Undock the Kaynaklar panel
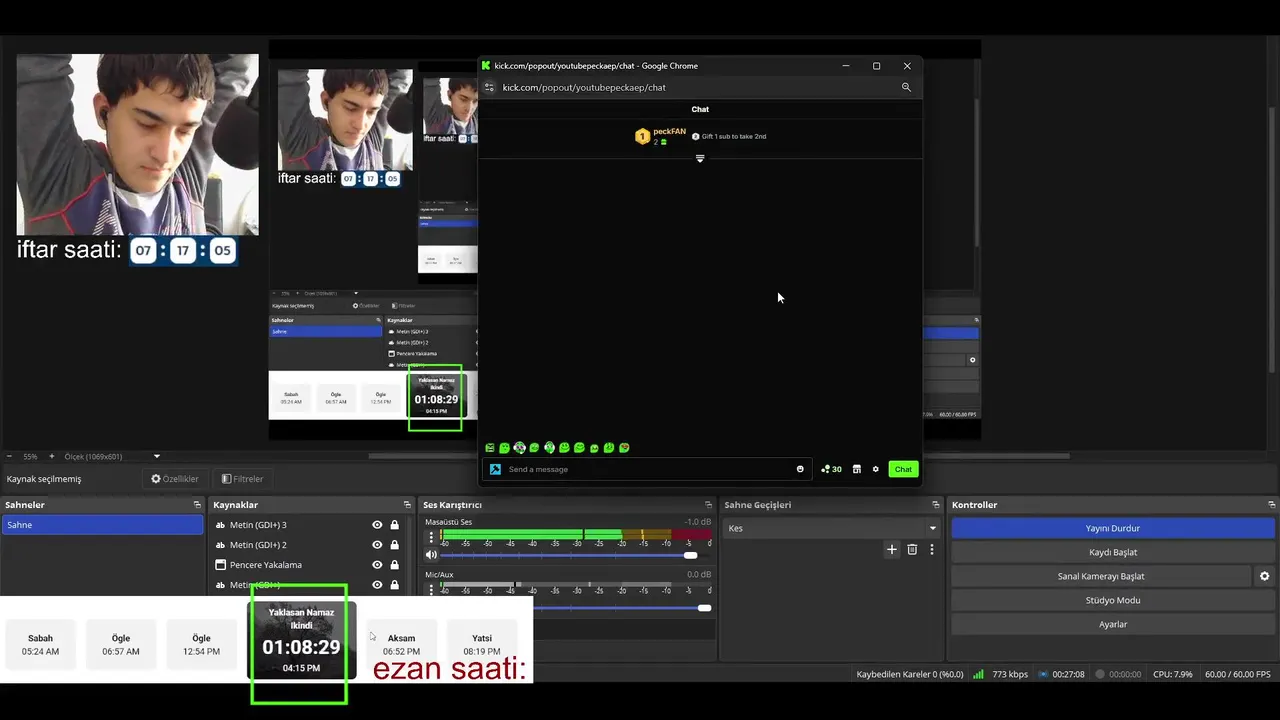The image size is (1280, 720). click(407, 505)
